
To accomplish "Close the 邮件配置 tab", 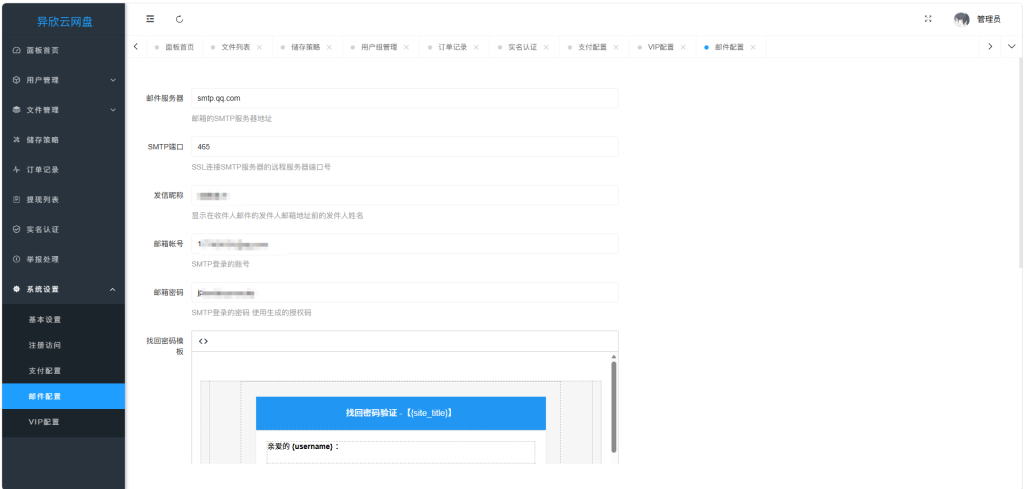I will (753, 47).
